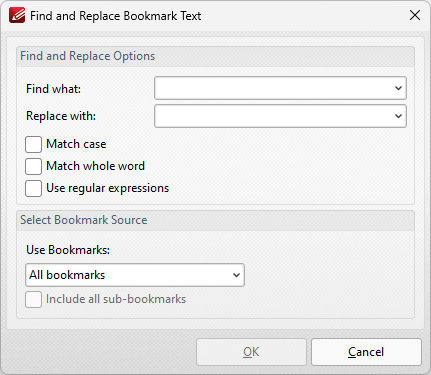Check Include all sub-bookmarks option
The image size is (431, 375).
click(x=33, y=299)
